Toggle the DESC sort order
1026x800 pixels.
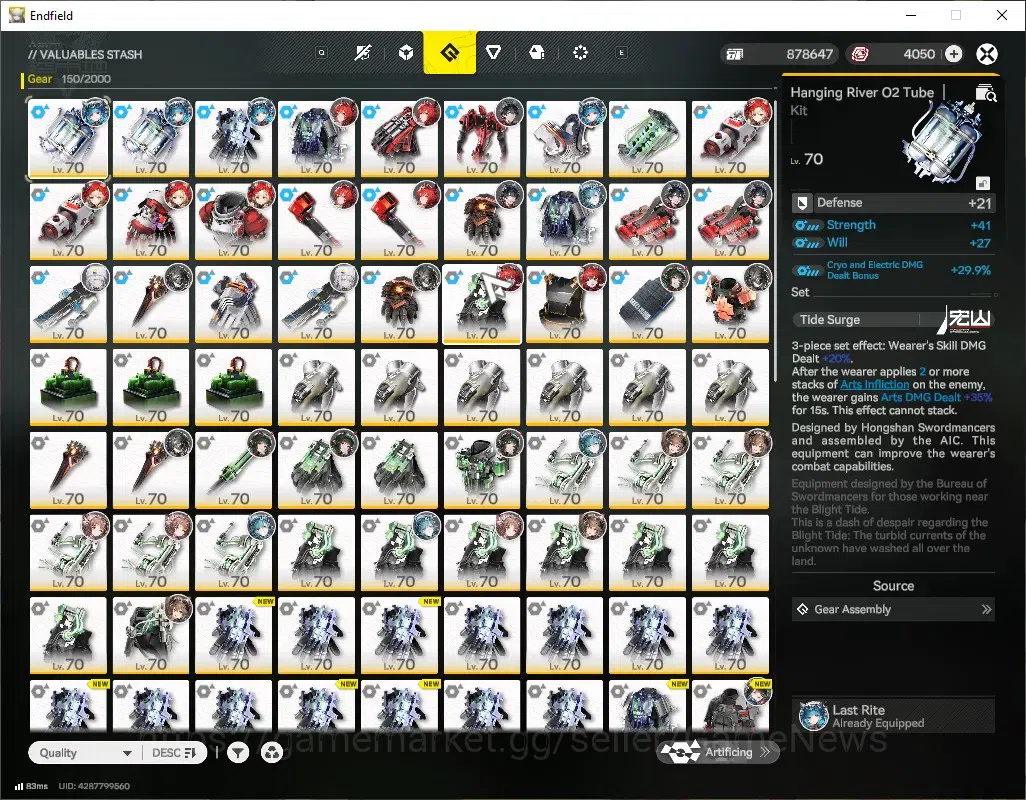[x=174, y=753]
